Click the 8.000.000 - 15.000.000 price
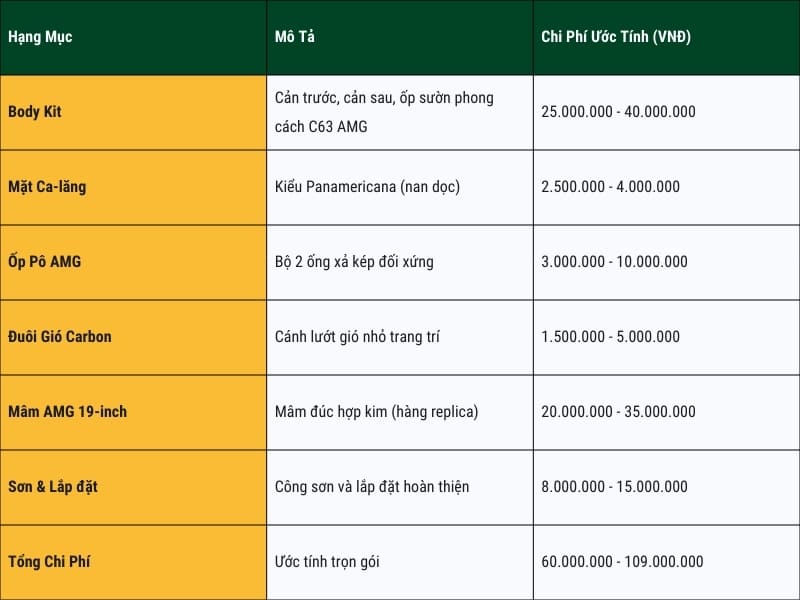Image resolution: width=800 pixels, height=600 pixels. coord(614,487)
